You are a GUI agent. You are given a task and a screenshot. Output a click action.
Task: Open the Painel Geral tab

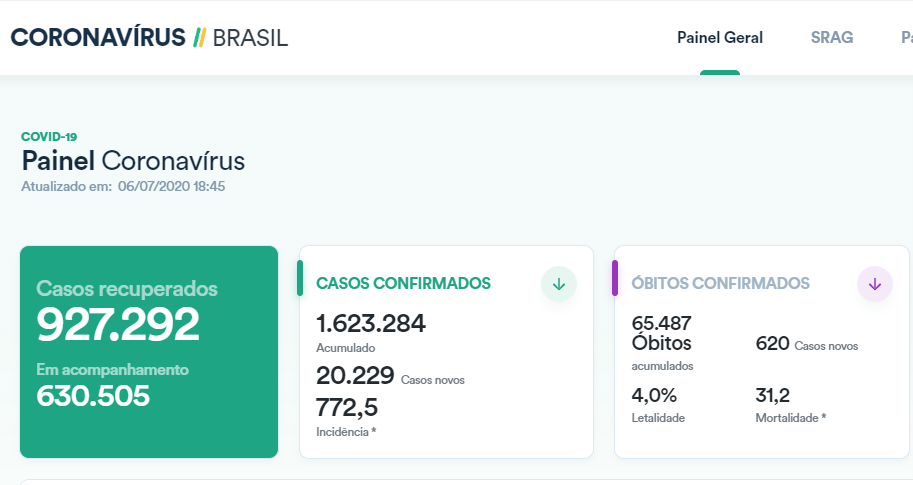tap(720, 38)
